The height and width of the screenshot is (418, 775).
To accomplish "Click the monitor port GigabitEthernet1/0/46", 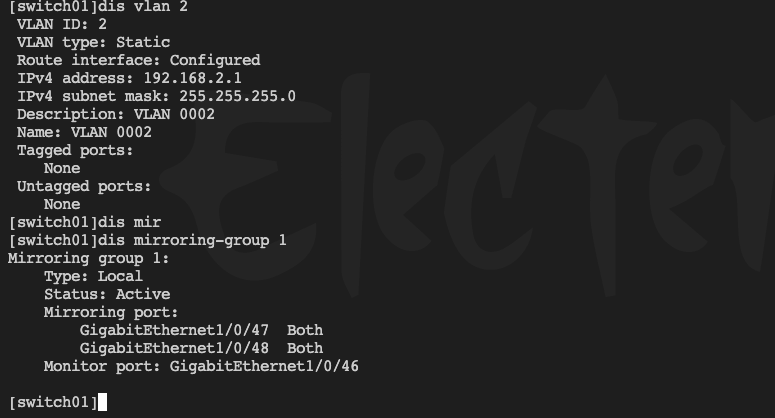I will click(264, 366).
